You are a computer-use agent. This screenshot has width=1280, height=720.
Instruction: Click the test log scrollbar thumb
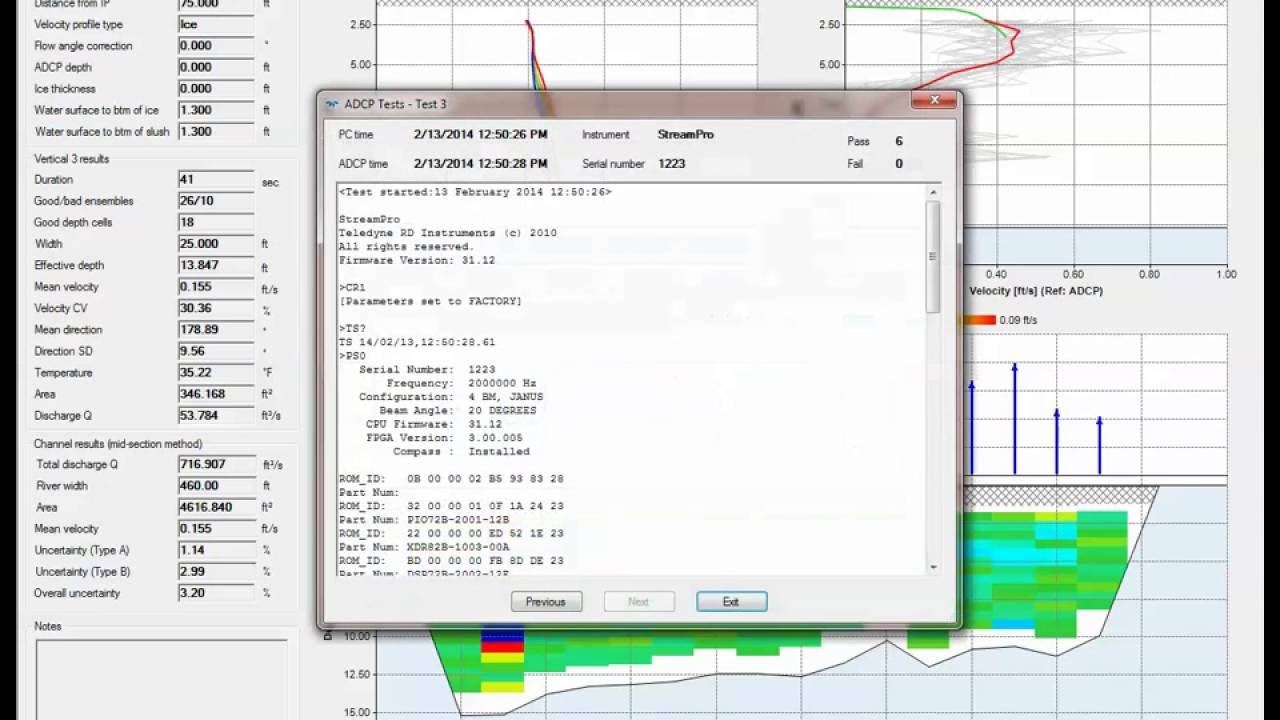pyautogui.click(x=934, y=256)
